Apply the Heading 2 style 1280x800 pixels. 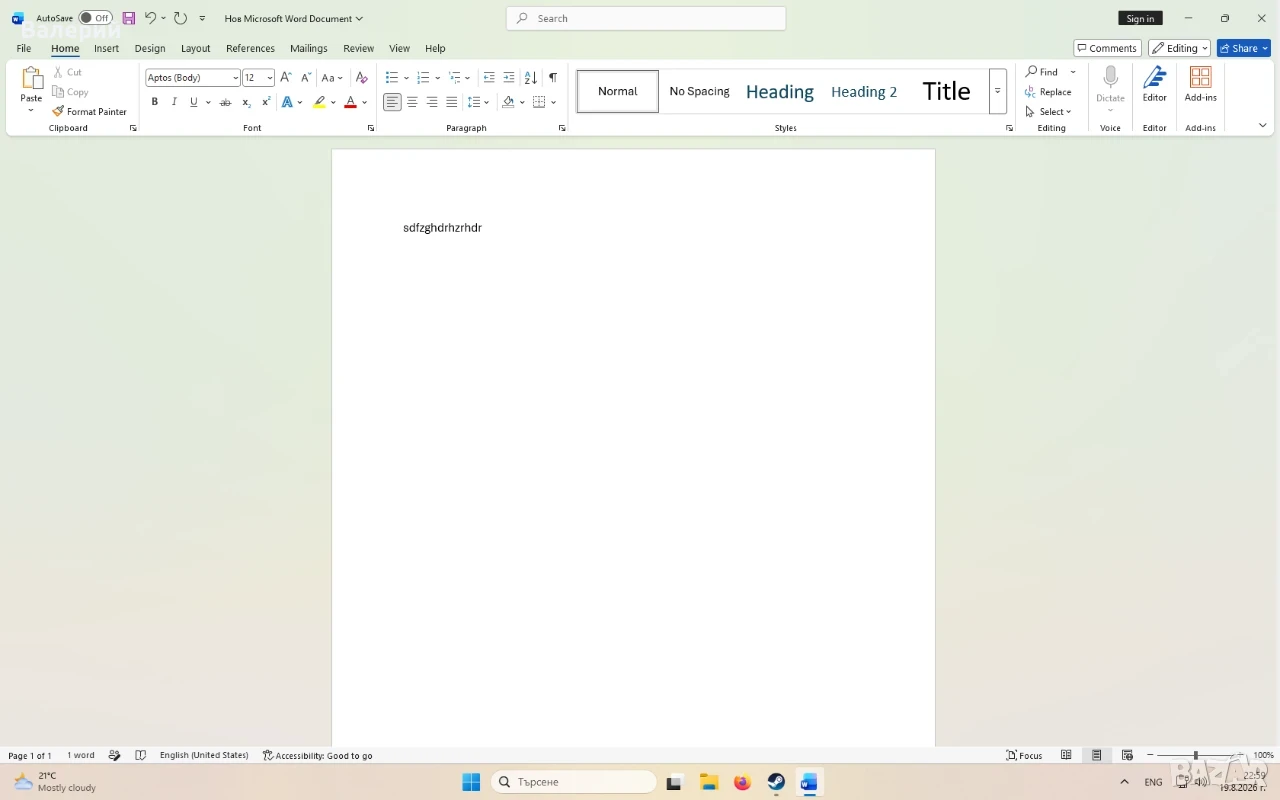point(864,92)
